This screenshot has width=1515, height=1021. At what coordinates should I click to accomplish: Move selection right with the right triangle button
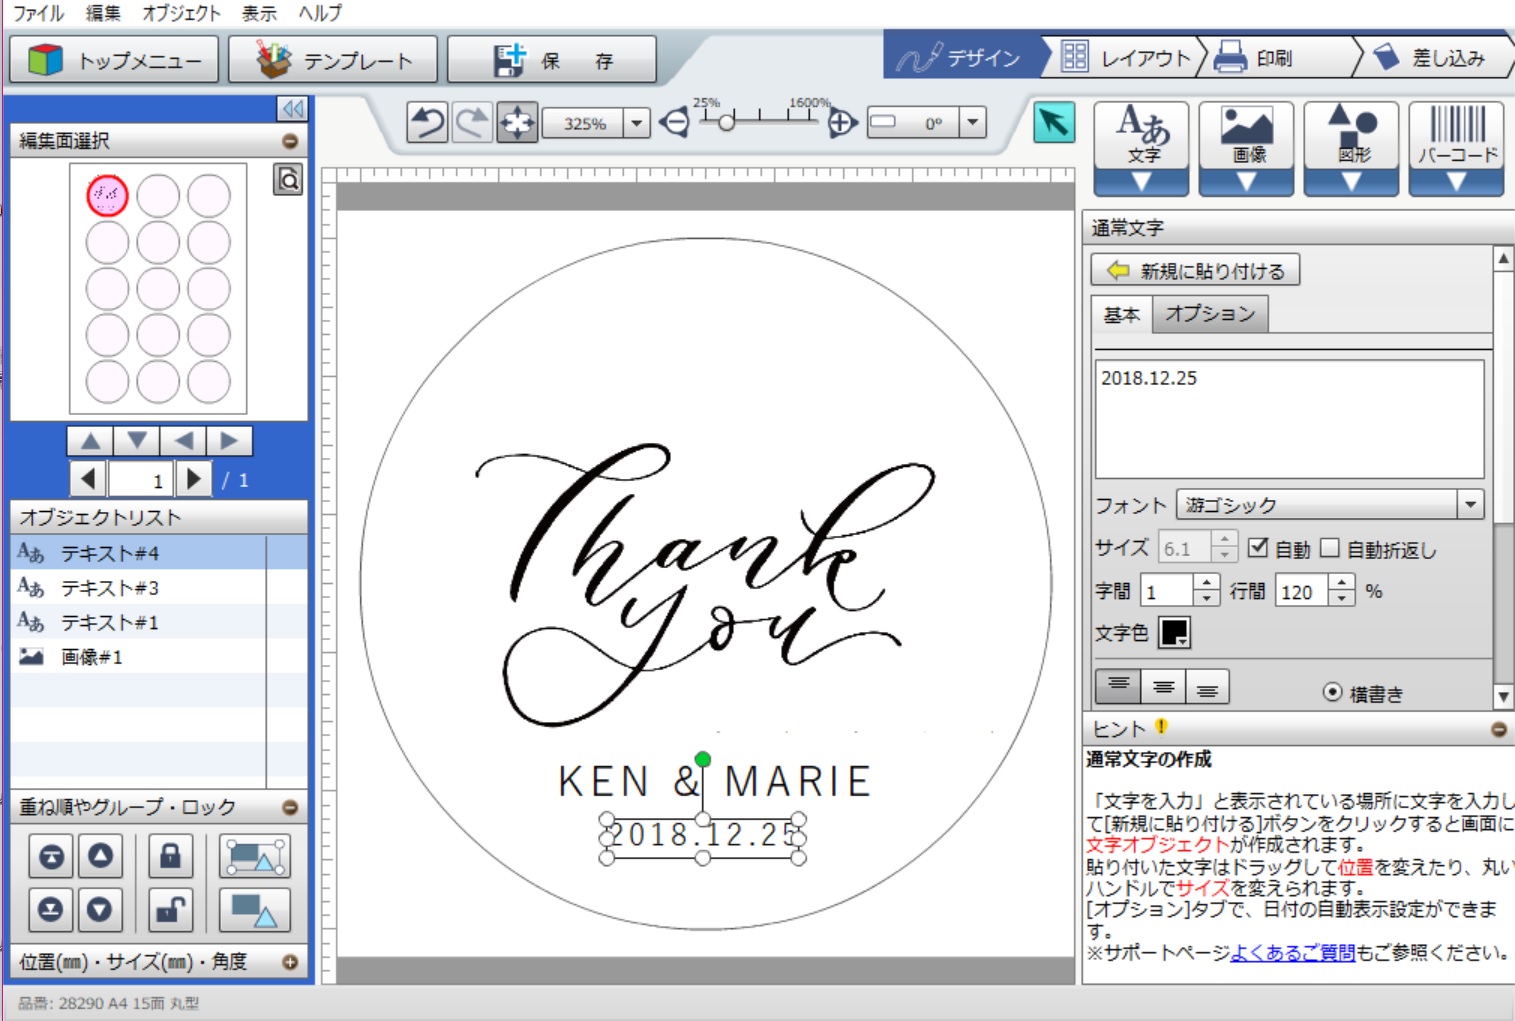[x=229, y=441]
